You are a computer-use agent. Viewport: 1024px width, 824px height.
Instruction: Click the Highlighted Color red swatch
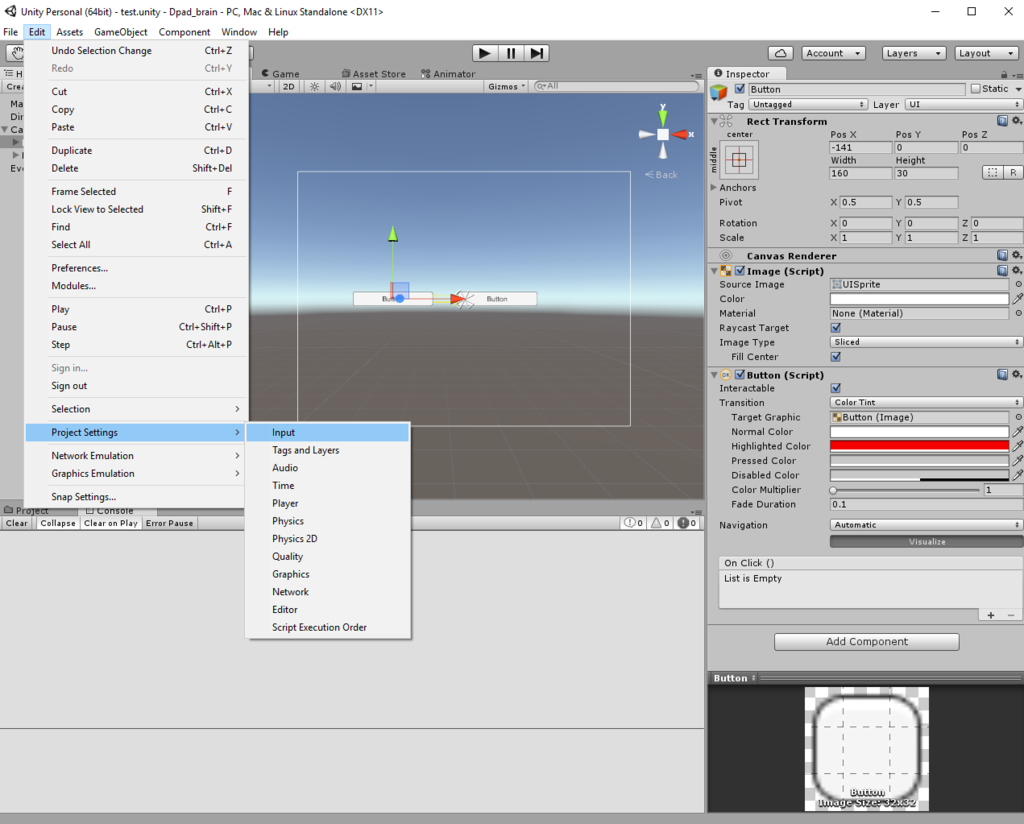pos(919,446)
